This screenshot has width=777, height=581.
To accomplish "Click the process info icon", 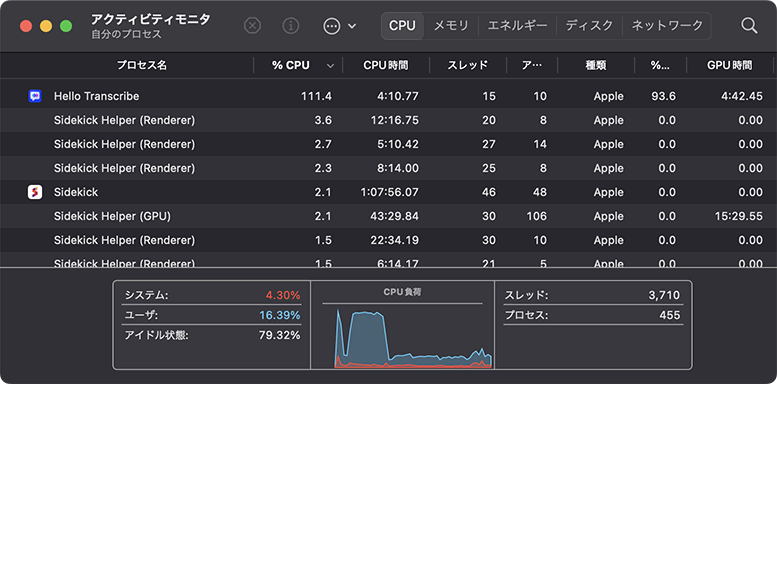I will tap(291, 26).
